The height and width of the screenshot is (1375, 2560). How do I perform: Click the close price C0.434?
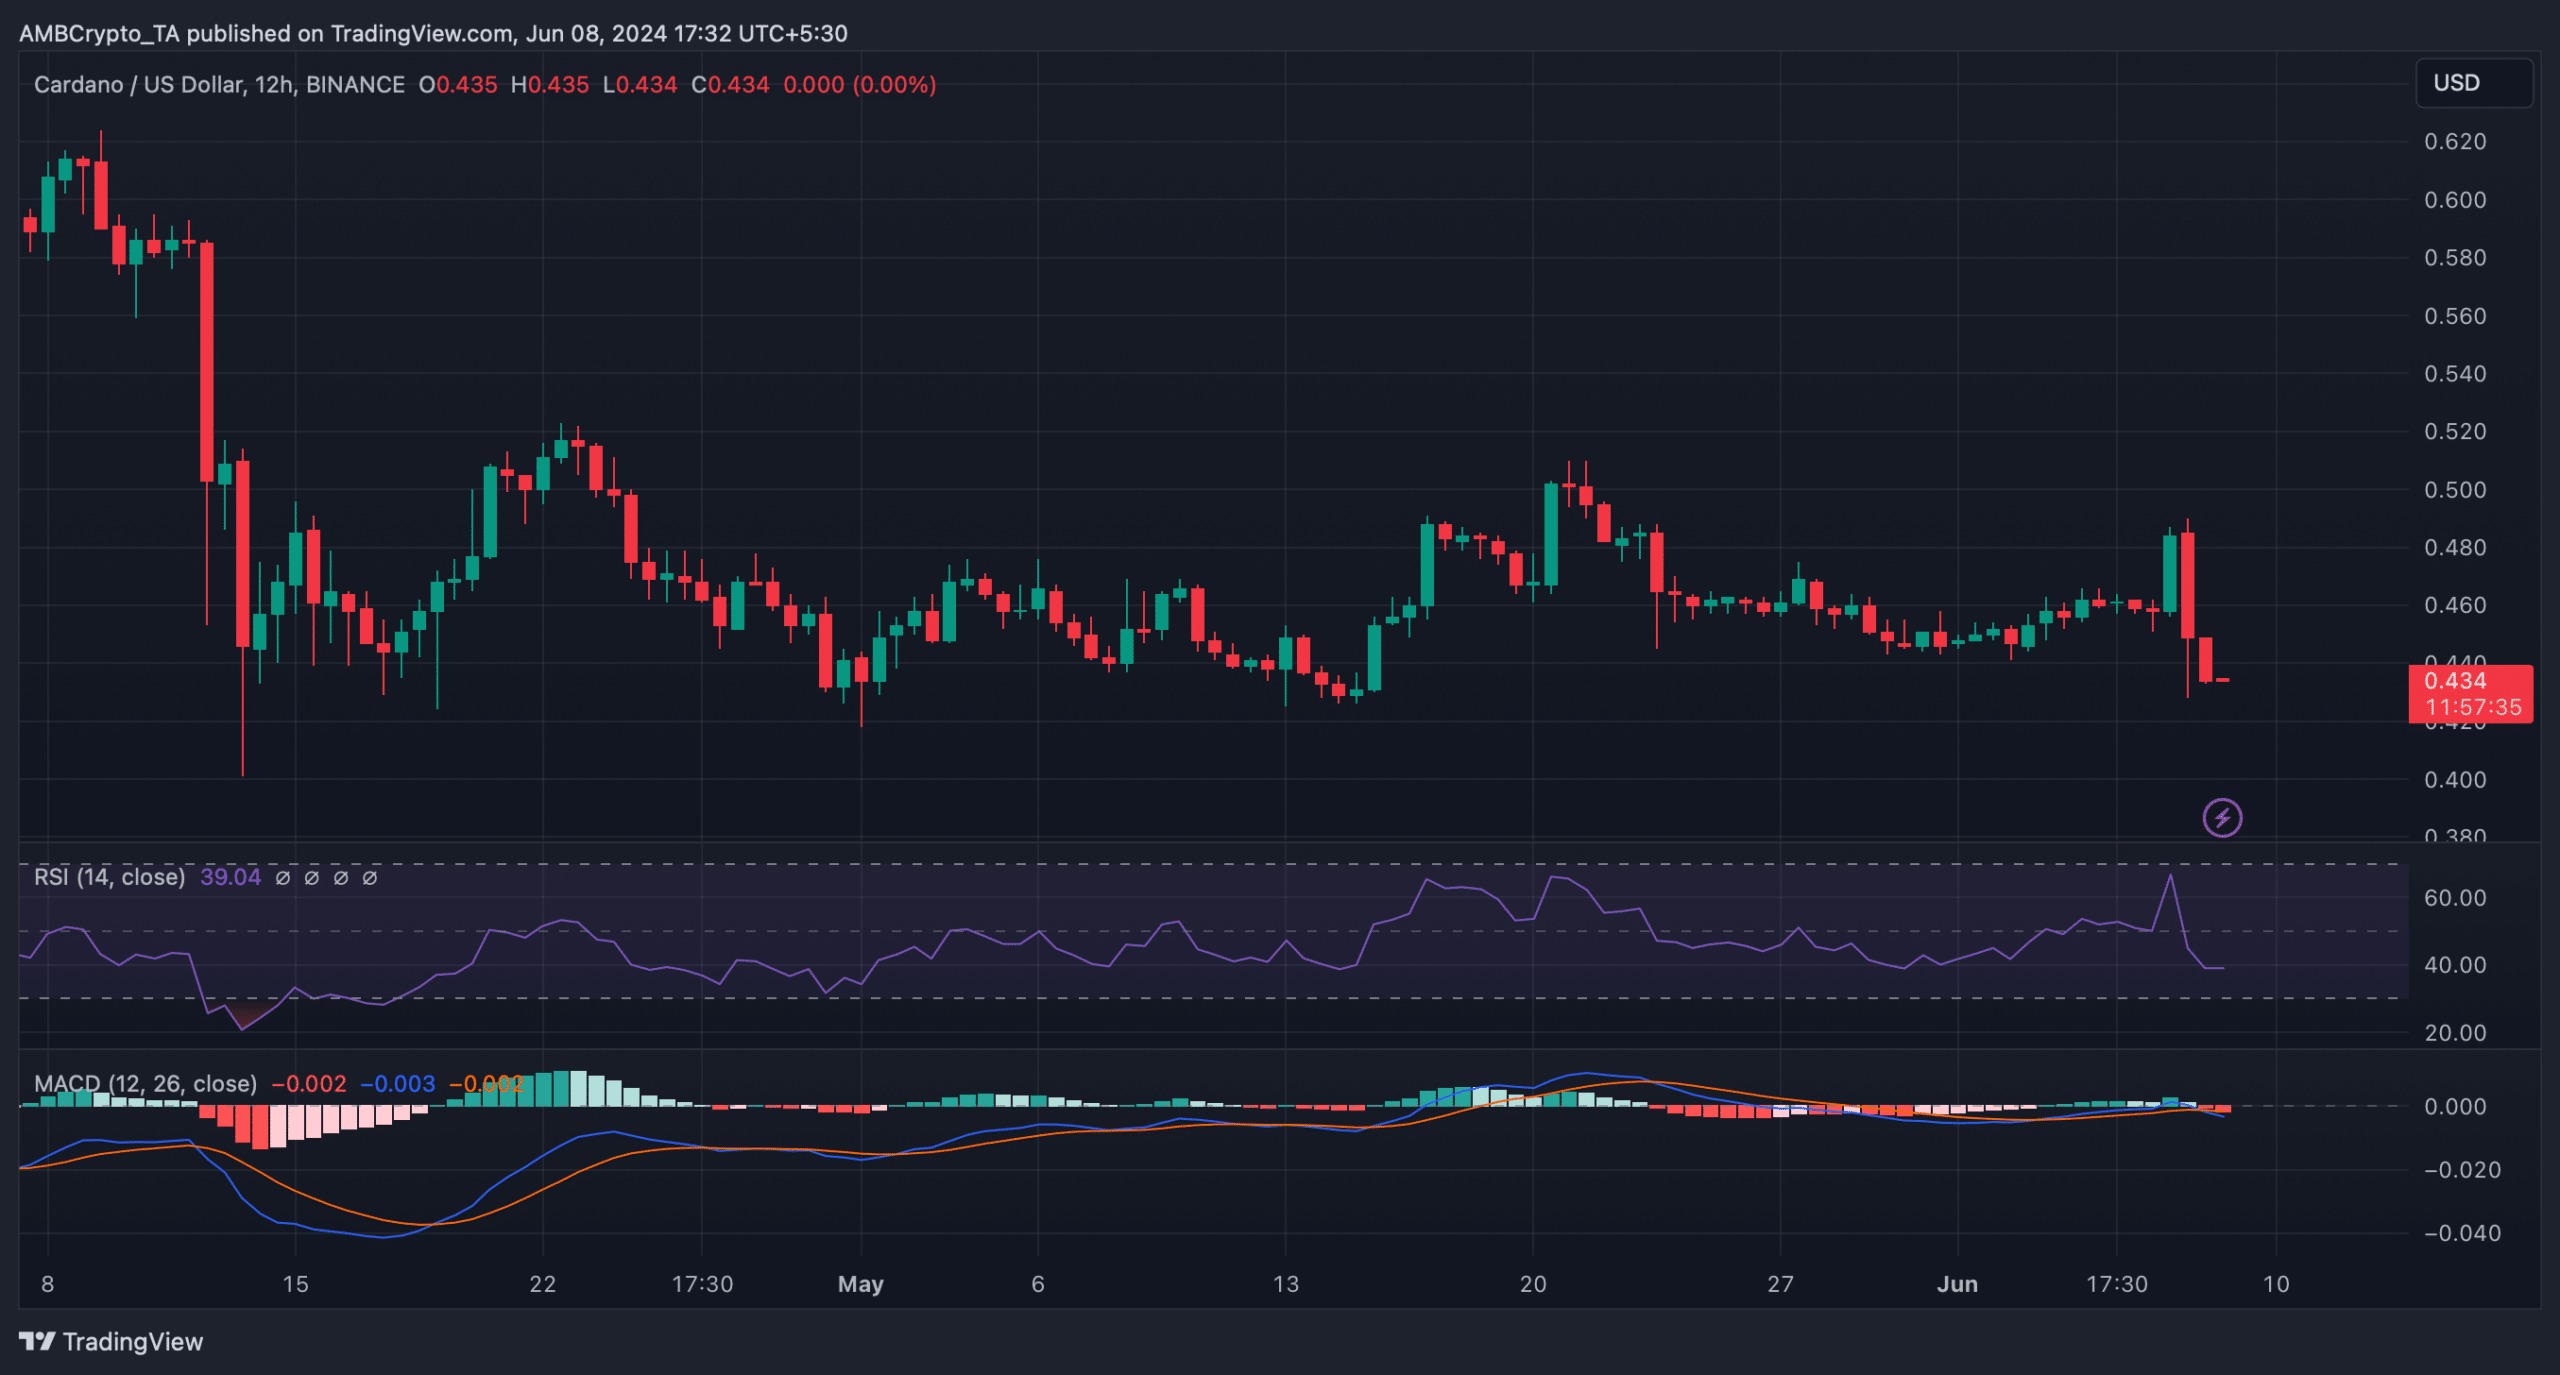731,85
